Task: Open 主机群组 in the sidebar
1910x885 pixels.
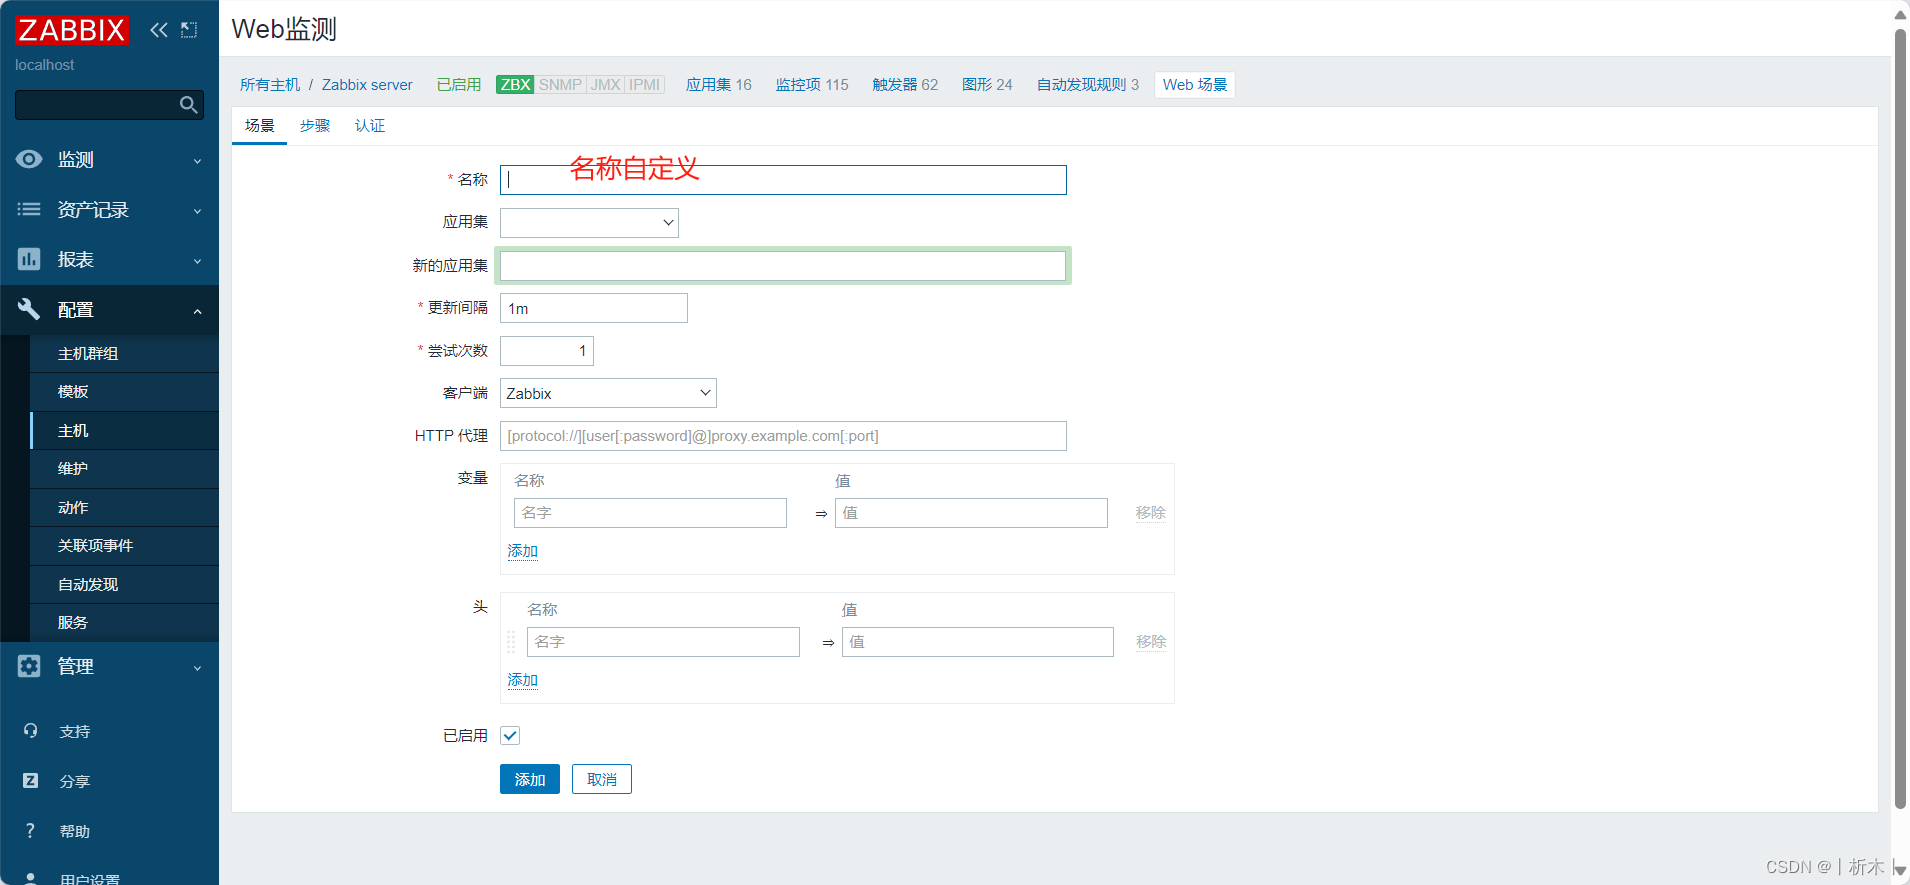Action: click(124, 354)
